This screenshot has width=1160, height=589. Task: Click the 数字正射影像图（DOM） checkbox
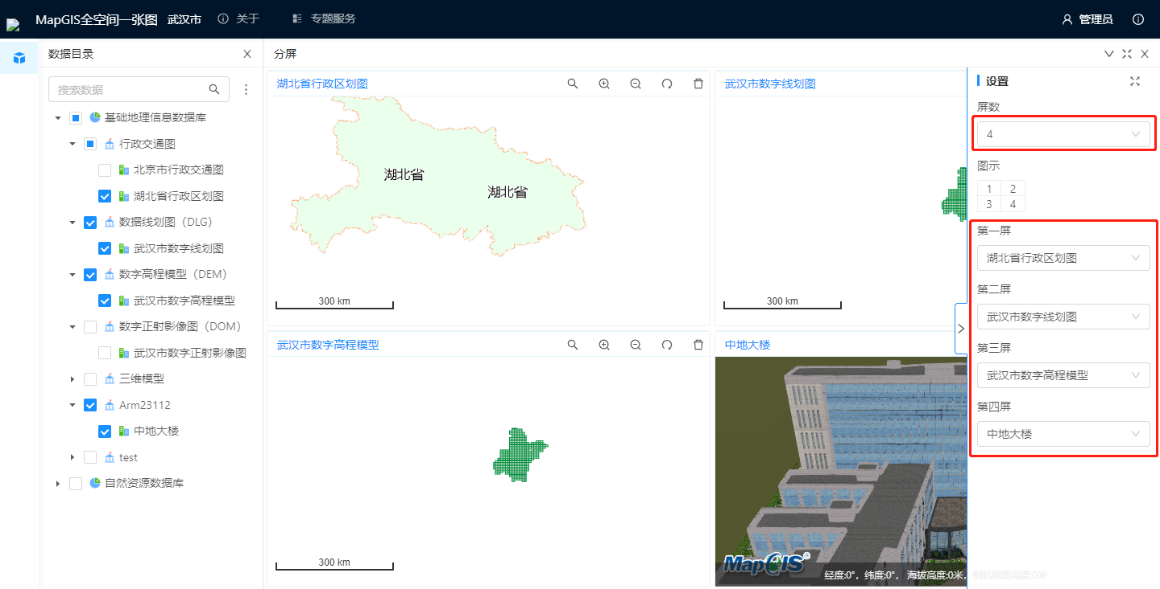[x=90, y=326]
